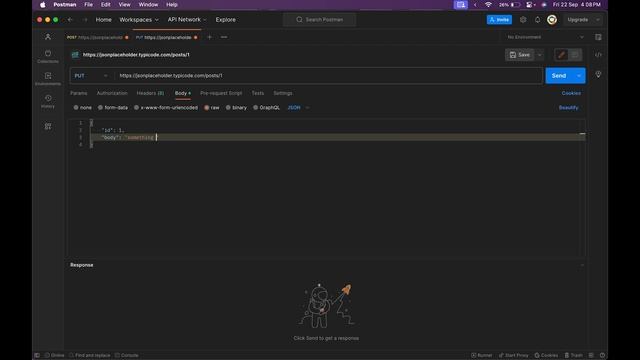Switch to edit mode pencil icon
640x360 pixels.
pyautogui.click(x=561, y=55)
